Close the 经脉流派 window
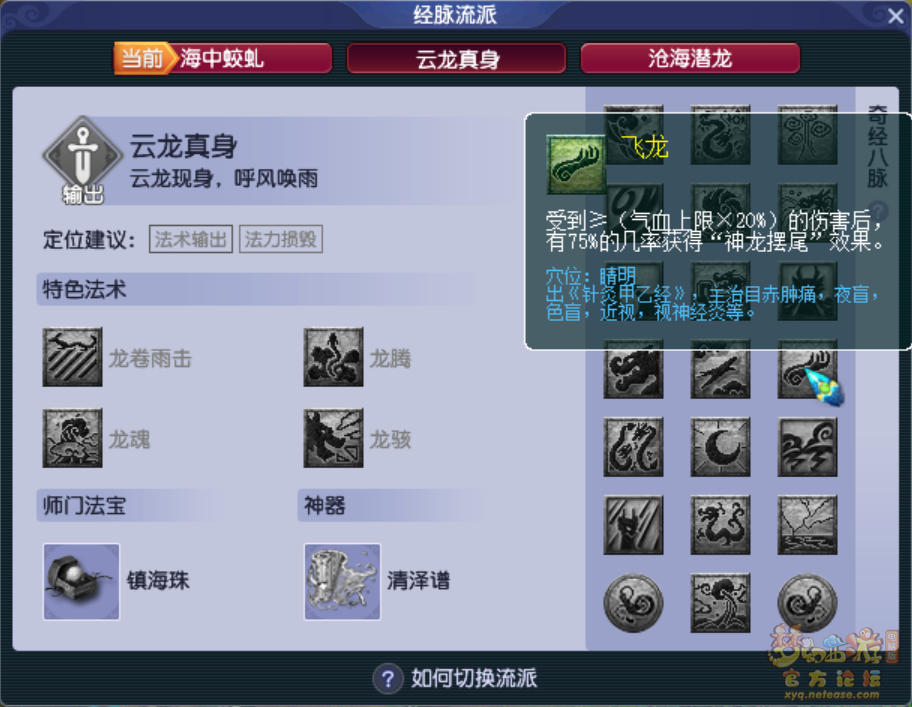Image resolution: width=912 pixels, height=707 pixels. coord(896,16)
